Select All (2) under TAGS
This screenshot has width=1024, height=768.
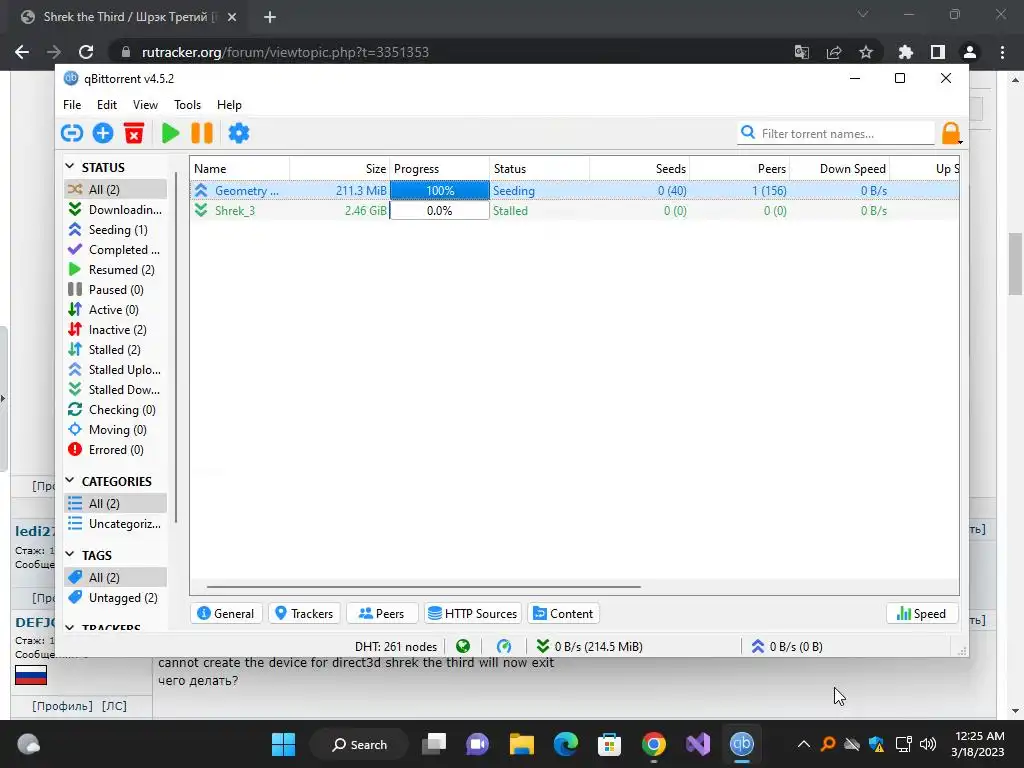click(x=116, y=577)
